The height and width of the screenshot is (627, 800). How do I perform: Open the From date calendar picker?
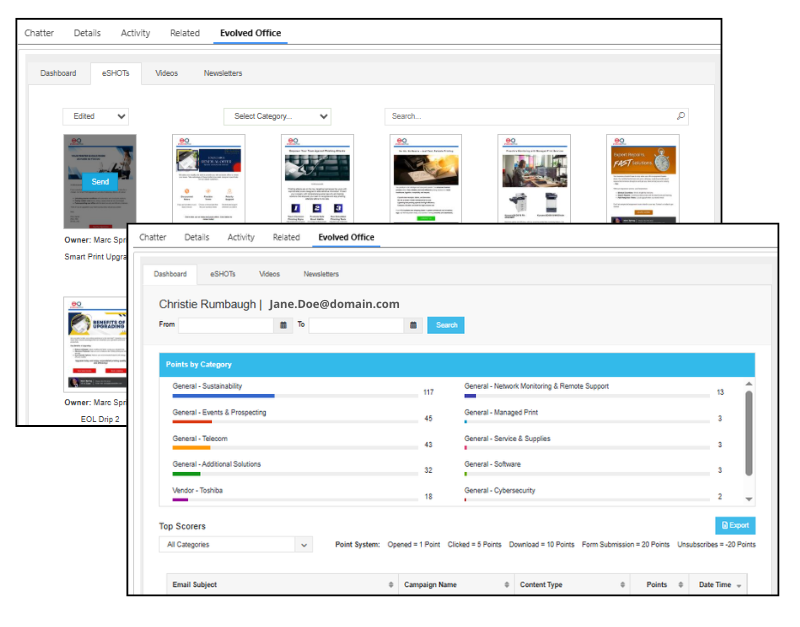click(284, 325)
